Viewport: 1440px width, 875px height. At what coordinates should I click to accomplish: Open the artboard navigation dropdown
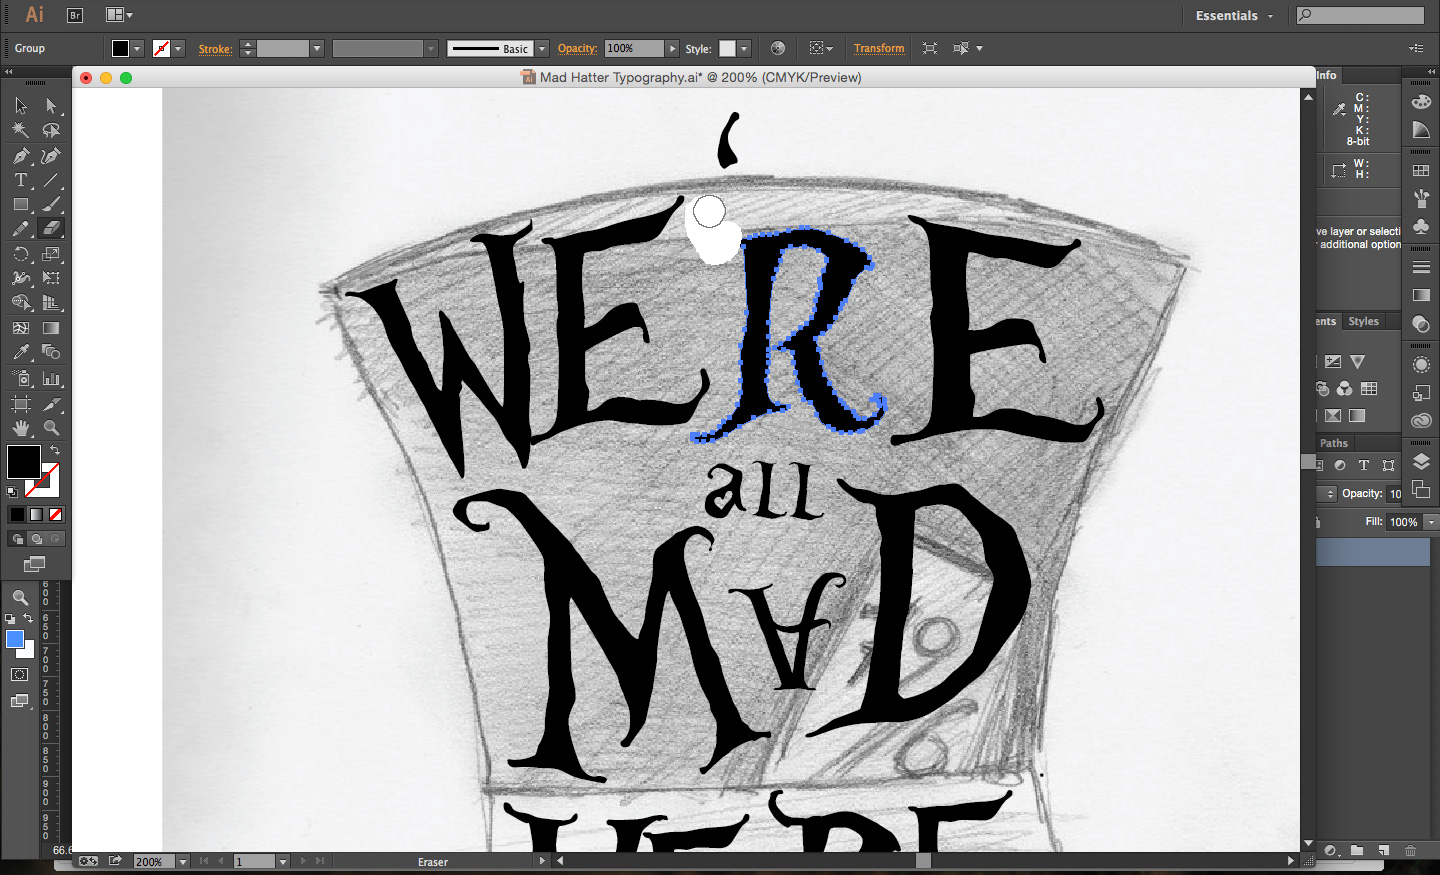click(x=283, y=861)
